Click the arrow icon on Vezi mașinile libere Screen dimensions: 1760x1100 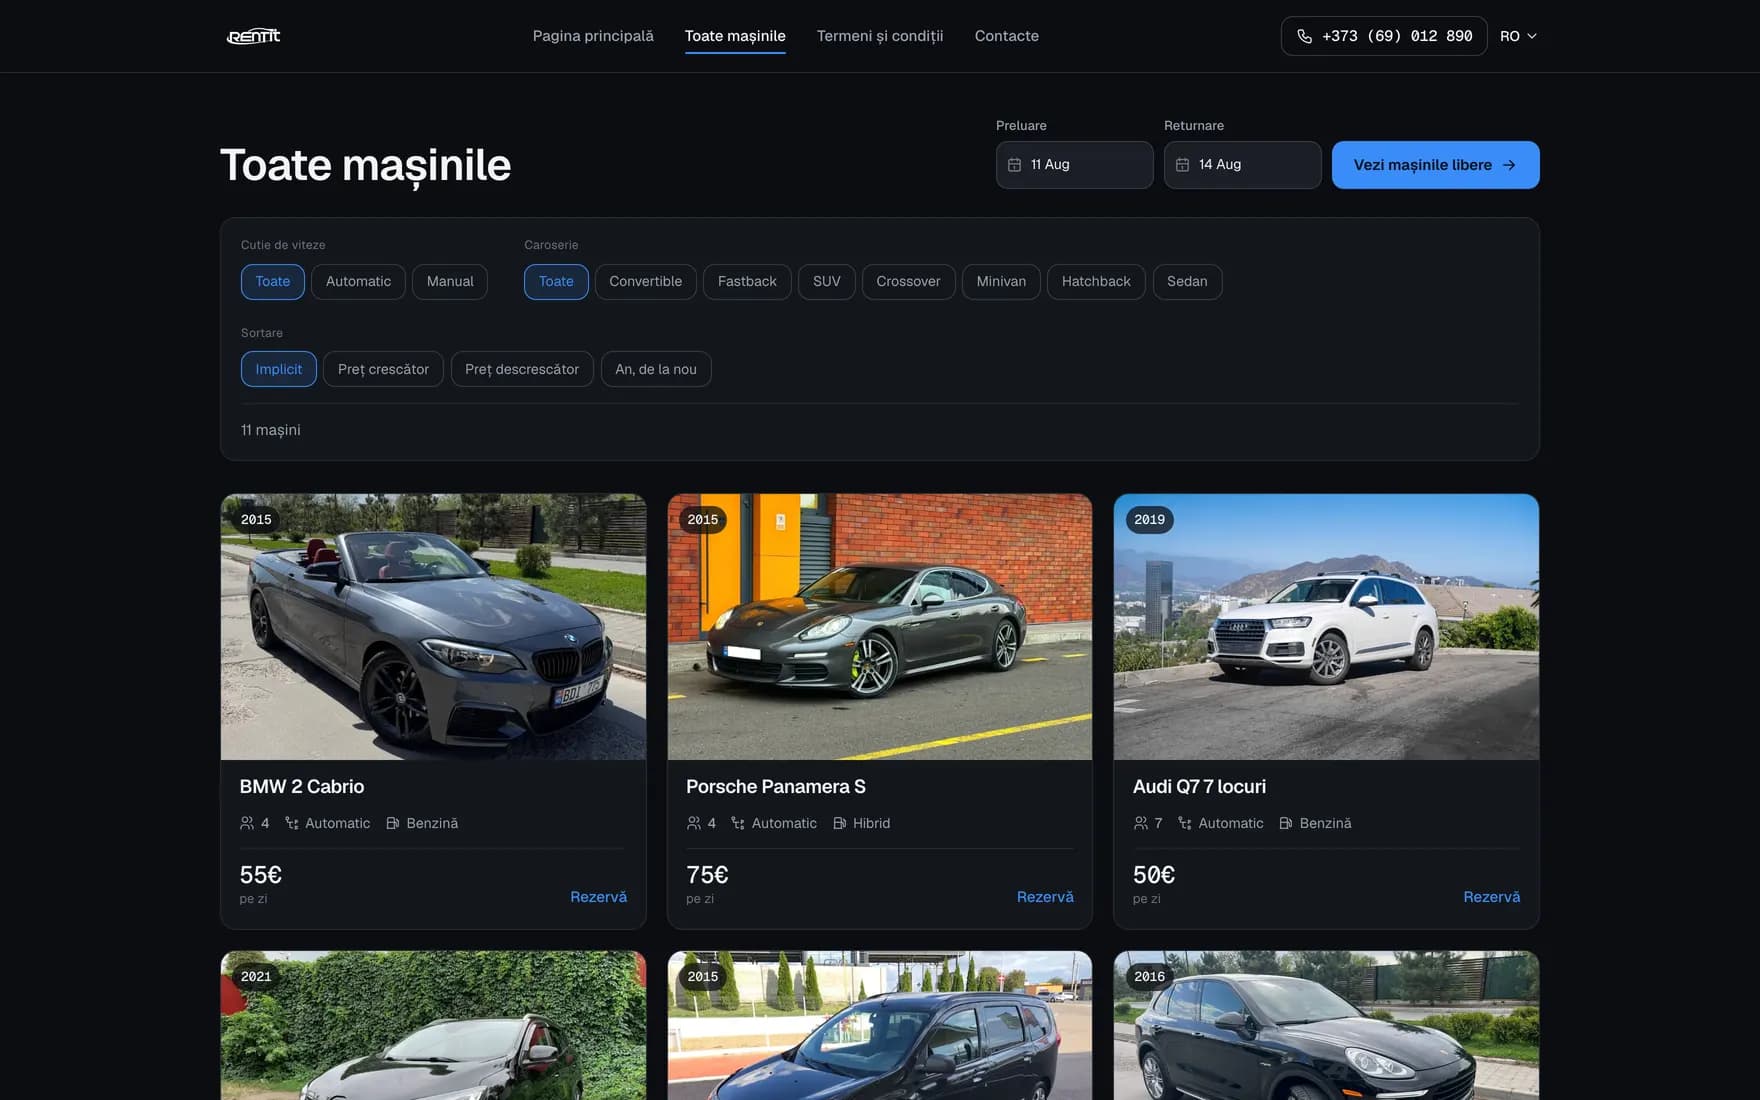click(x=1509, y=165)
